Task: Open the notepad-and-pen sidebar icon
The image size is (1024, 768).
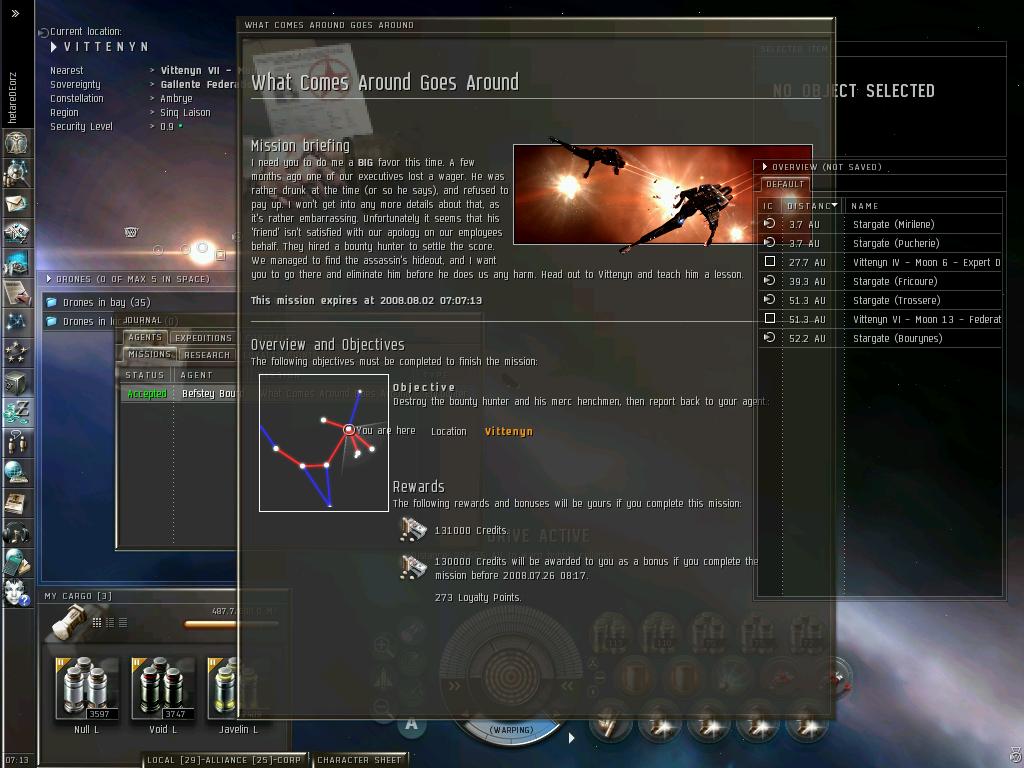Action: [16, 293]
